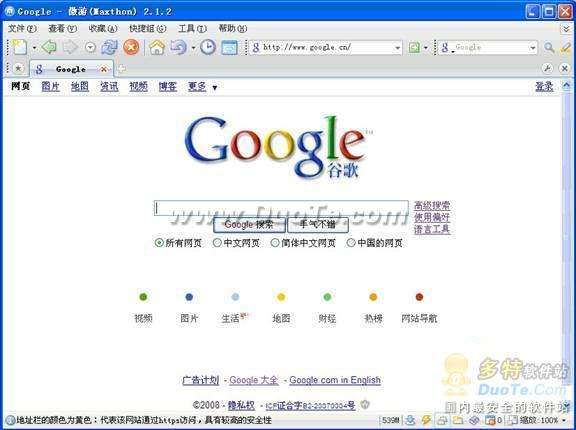Click the printer icon in the status bar

(x=442, y=420)
